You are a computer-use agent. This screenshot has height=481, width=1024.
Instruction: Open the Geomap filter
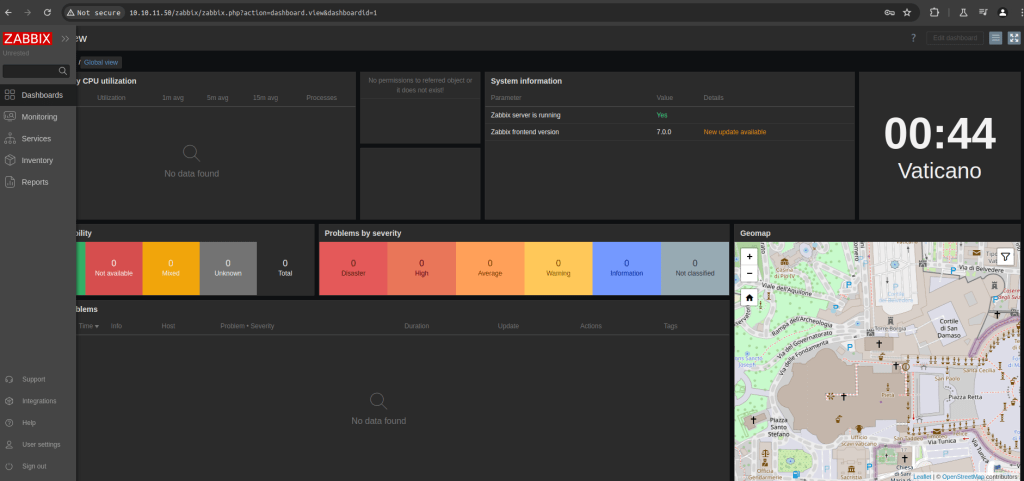pyautogui.click(x=1005, y=256)
